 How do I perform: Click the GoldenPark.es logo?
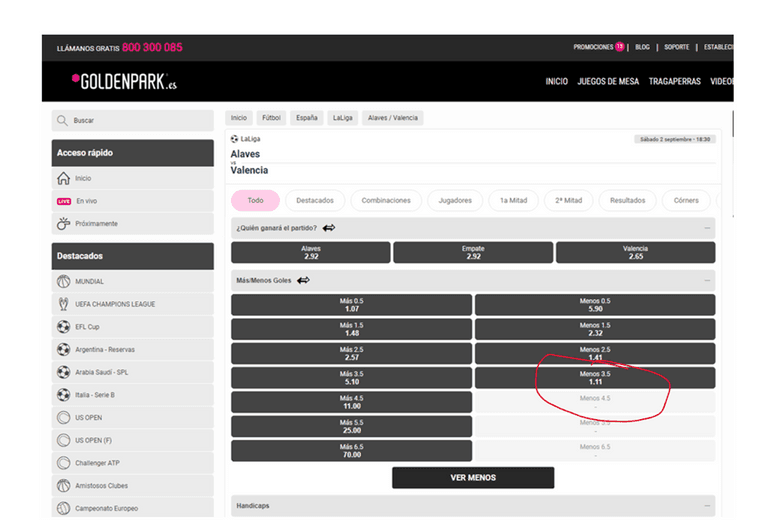click(x=125, y=81)
